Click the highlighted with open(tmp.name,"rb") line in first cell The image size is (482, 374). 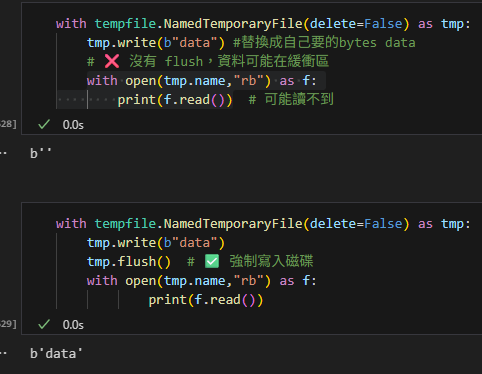pyautogui.click(x=202, y=81)
